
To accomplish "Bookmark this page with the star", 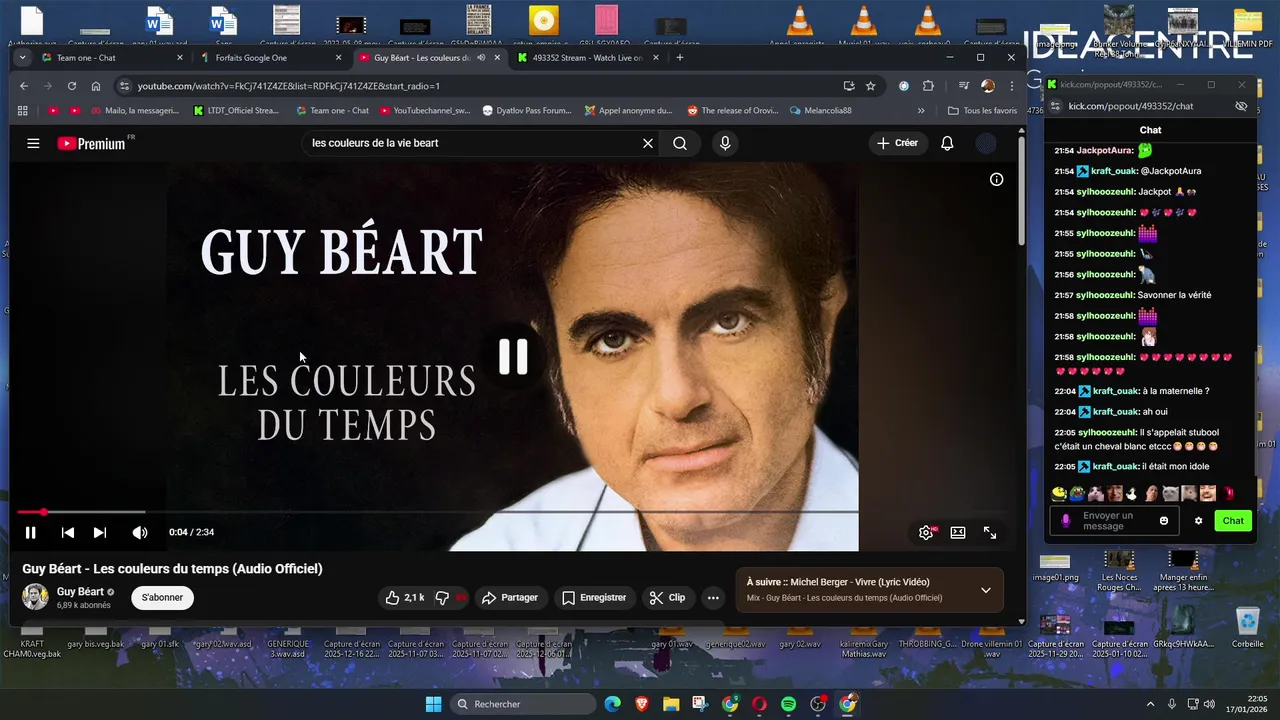I will tap(871, 86).
